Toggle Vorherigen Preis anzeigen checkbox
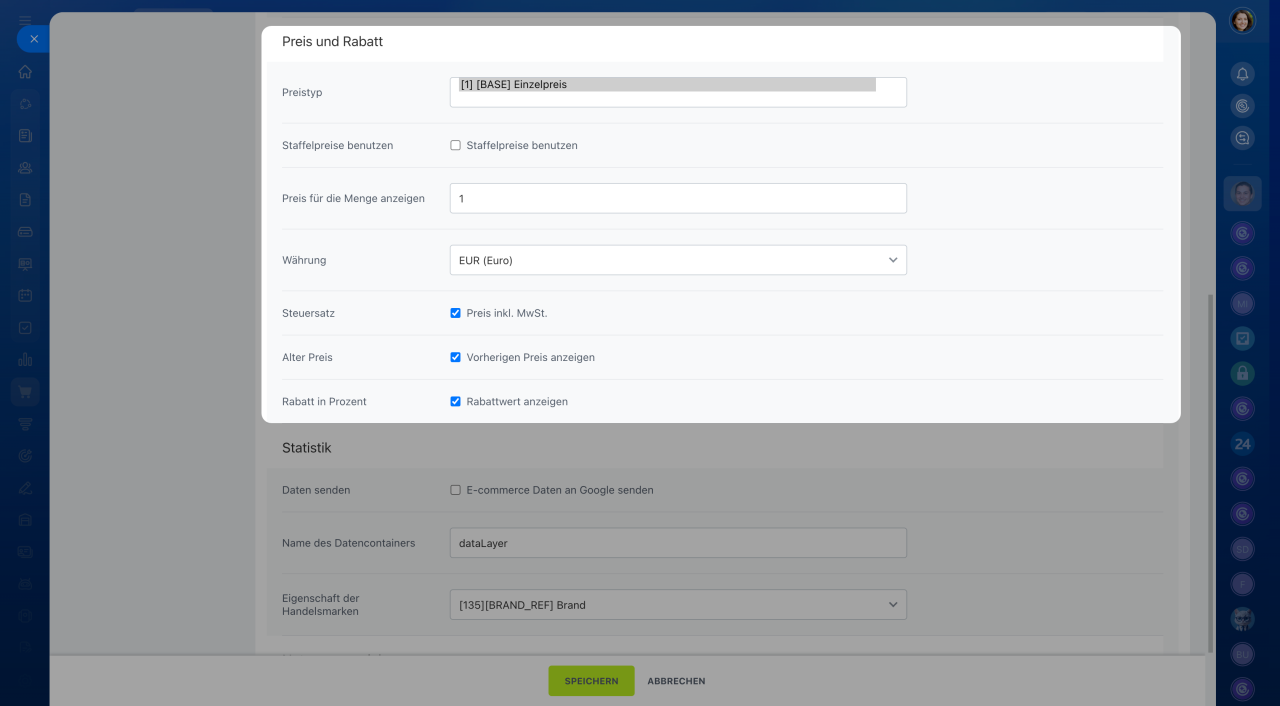Viewport: 1280px width, 706px height. (x=455, y=357)
